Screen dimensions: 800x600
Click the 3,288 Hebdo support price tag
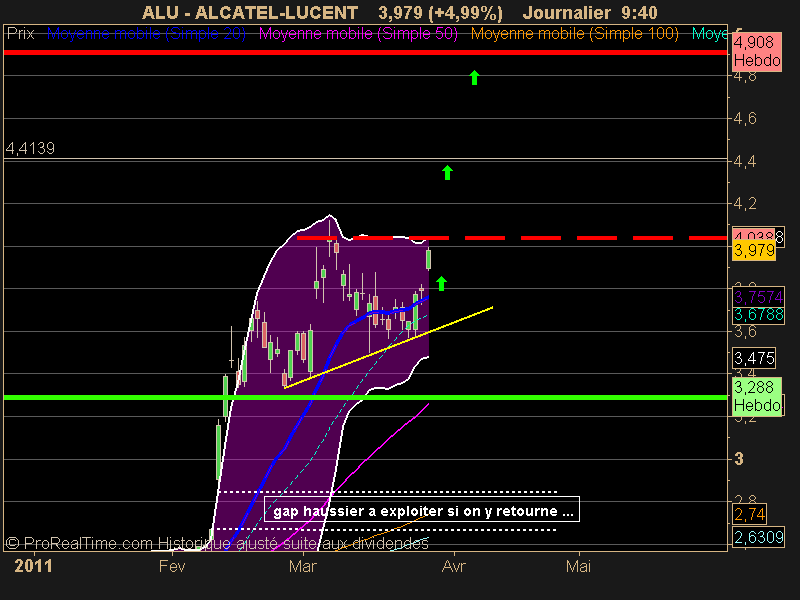[x=757, y=396]
